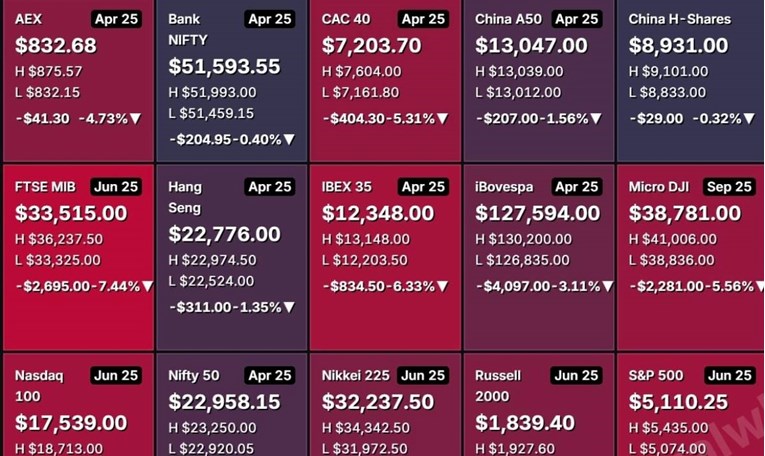The image size is (765, 456).
Task: Click the Hang Seng down arrow next to -1.35%
Action: (289, 307)
